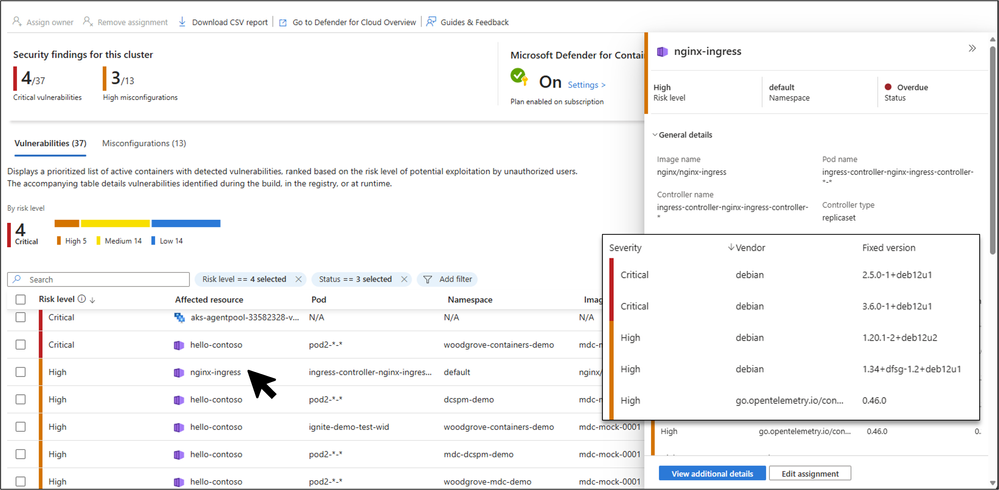Sort table by Affected resource column
This screenshot has height=490, width=999.
[x=209, y=299]
